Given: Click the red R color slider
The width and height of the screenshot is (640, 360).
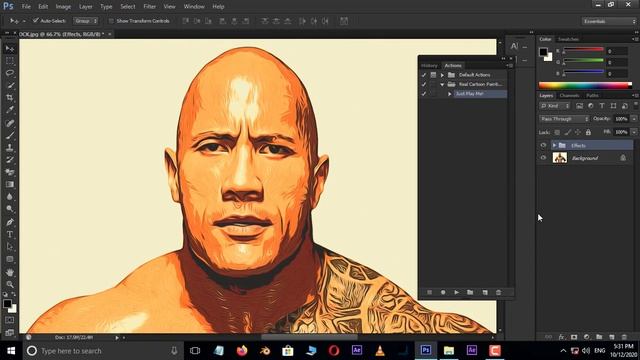Looking at the screenshot, I should pos(583,50).
